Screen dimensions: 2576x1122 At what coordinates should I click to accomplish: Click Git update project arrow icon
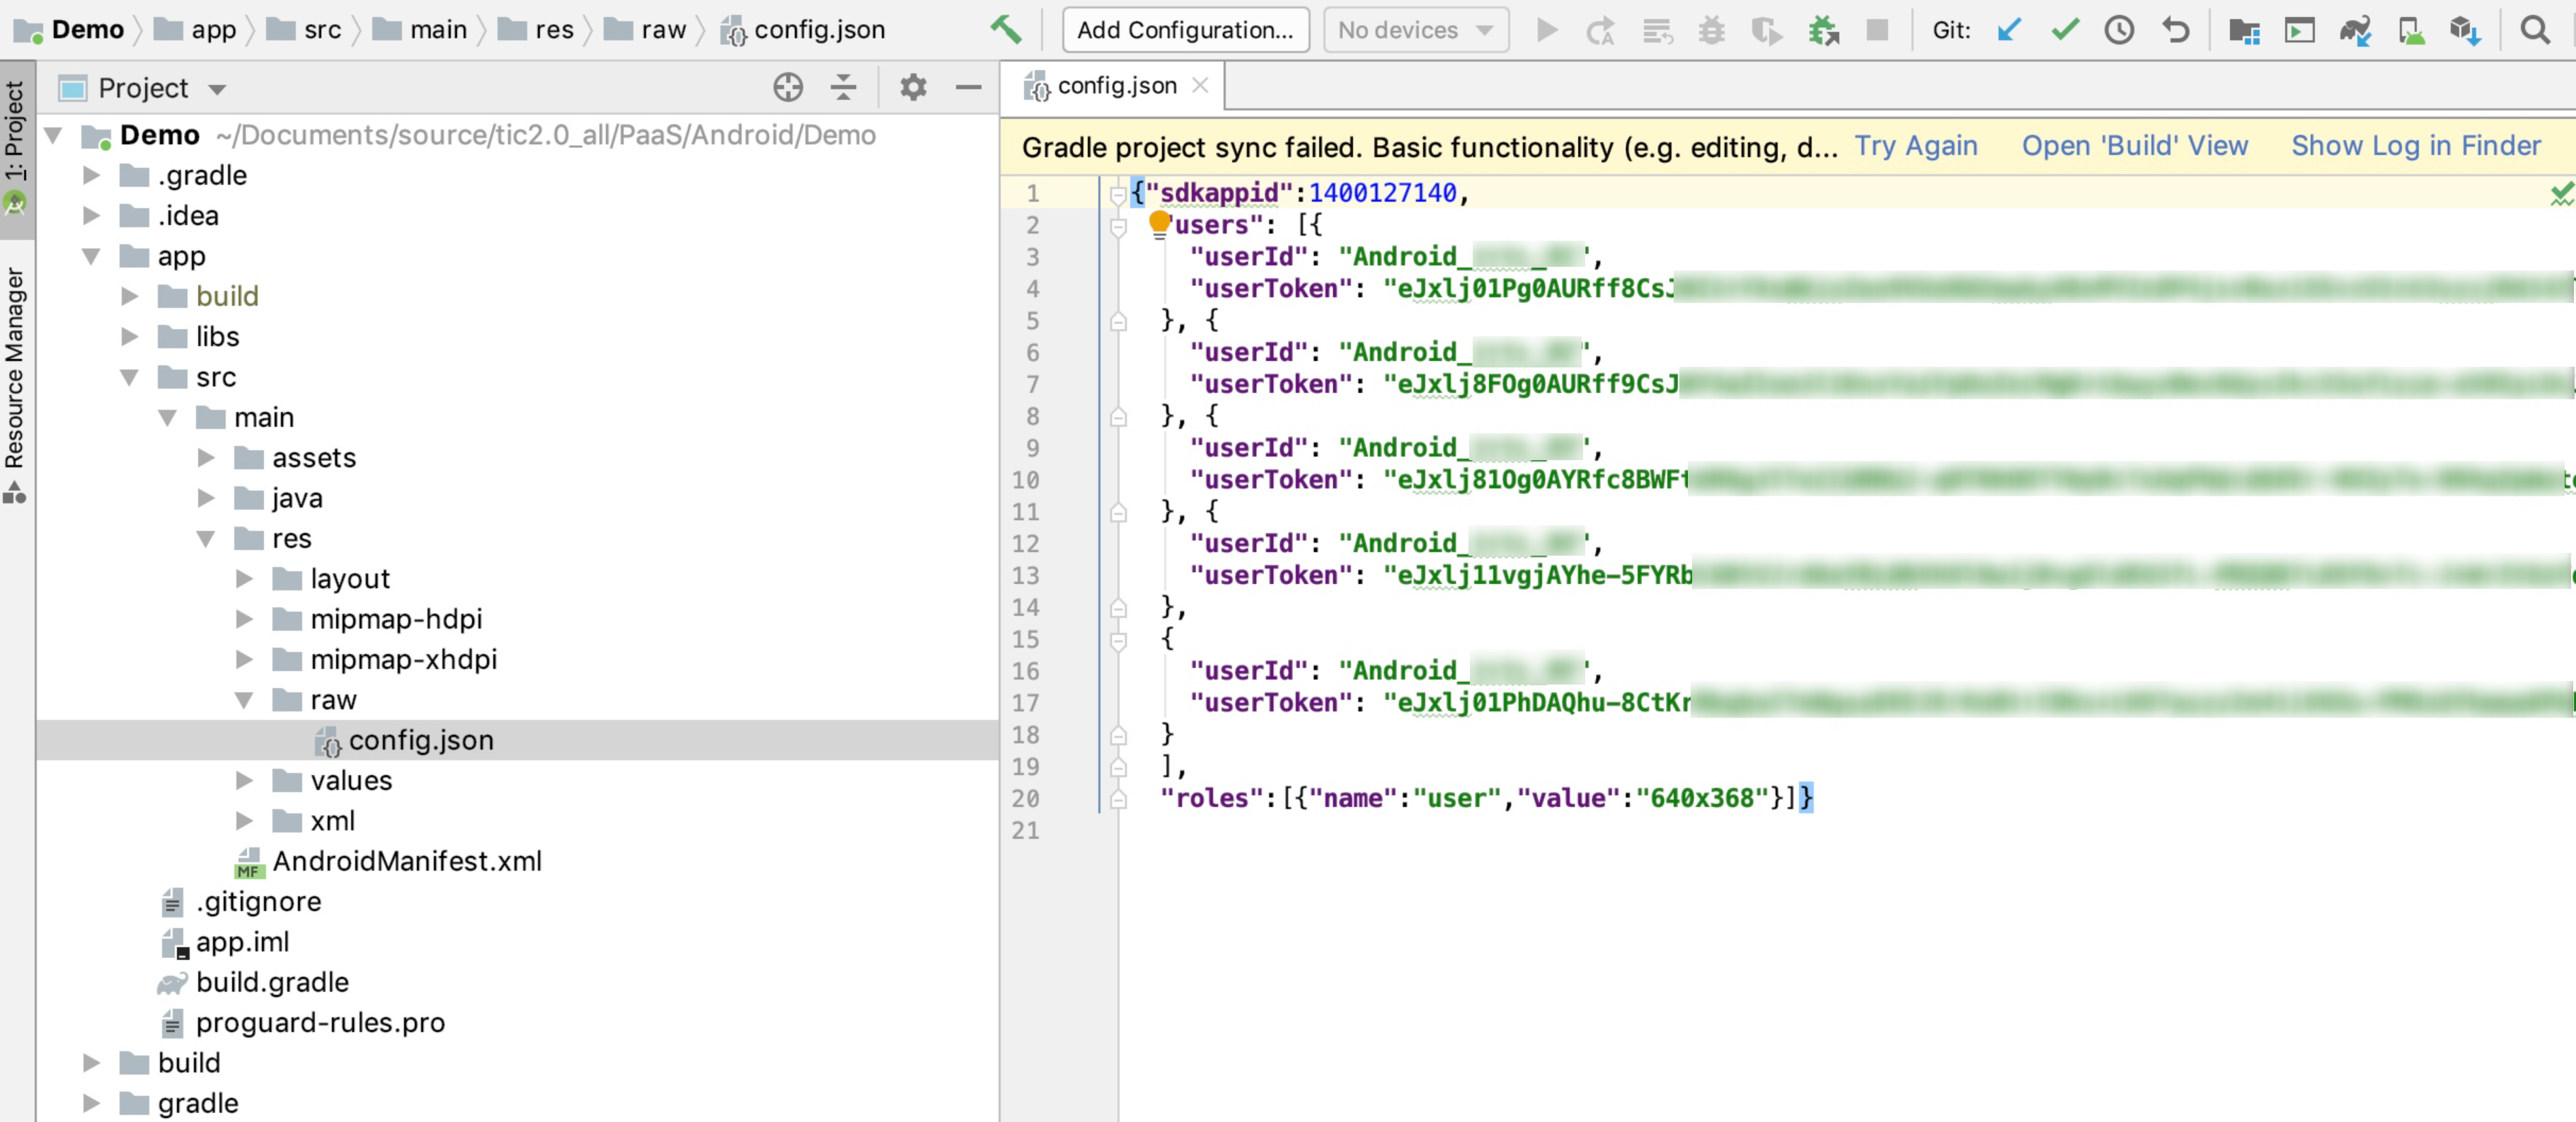point(2008,30)
